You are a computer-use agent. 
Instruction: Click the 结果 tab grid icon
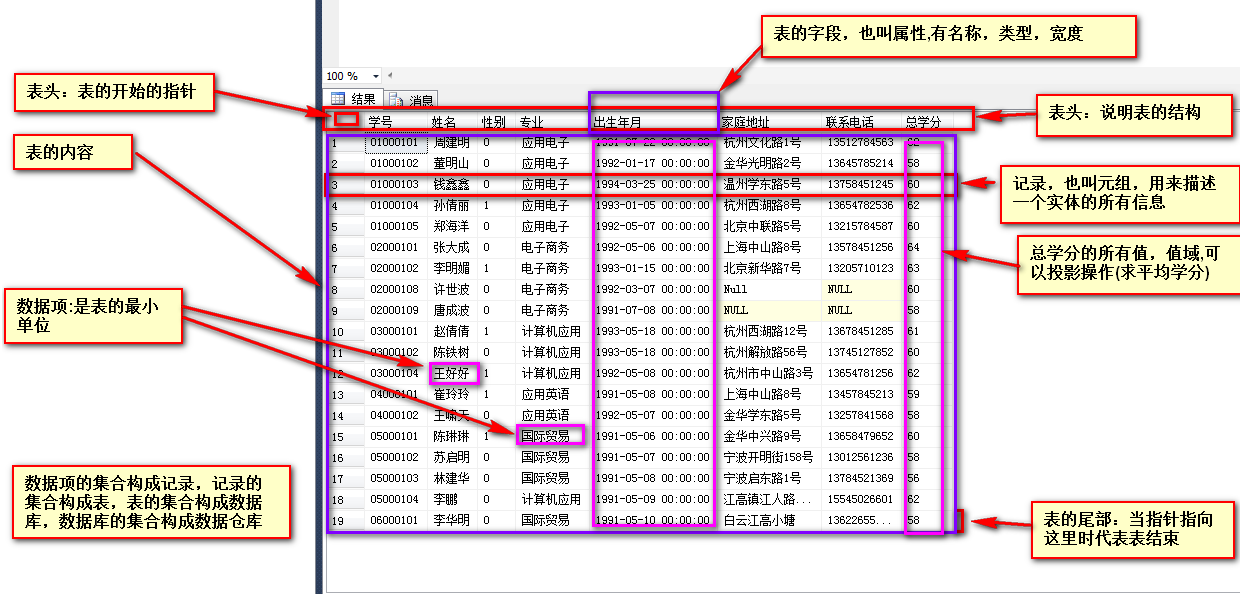tap(338, 99)
